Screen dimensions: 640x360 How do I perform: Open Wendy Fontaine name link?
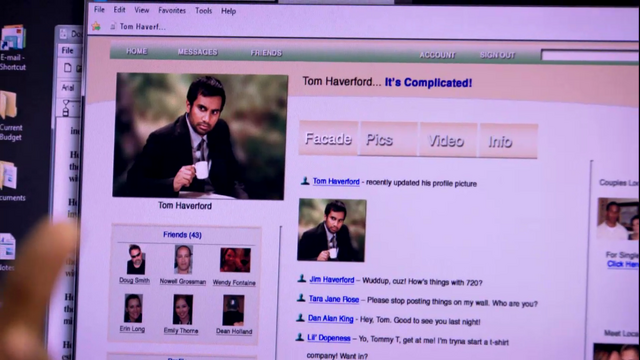pyautogui.click(x=234, y=282)
